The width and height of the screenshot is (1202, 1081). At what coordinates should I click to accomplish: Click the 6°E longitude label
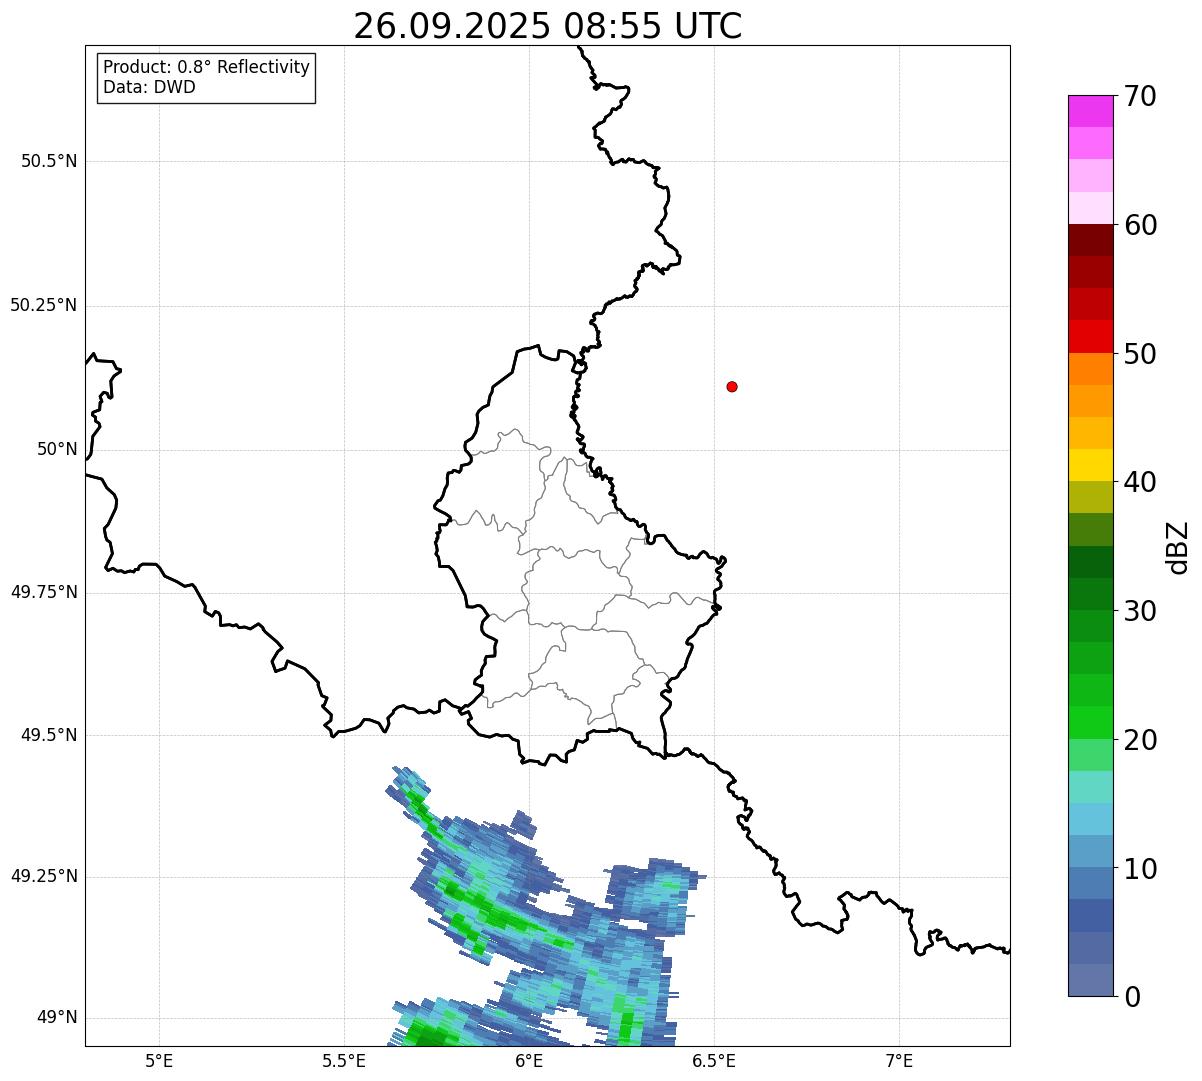(x=529, y=1060)
